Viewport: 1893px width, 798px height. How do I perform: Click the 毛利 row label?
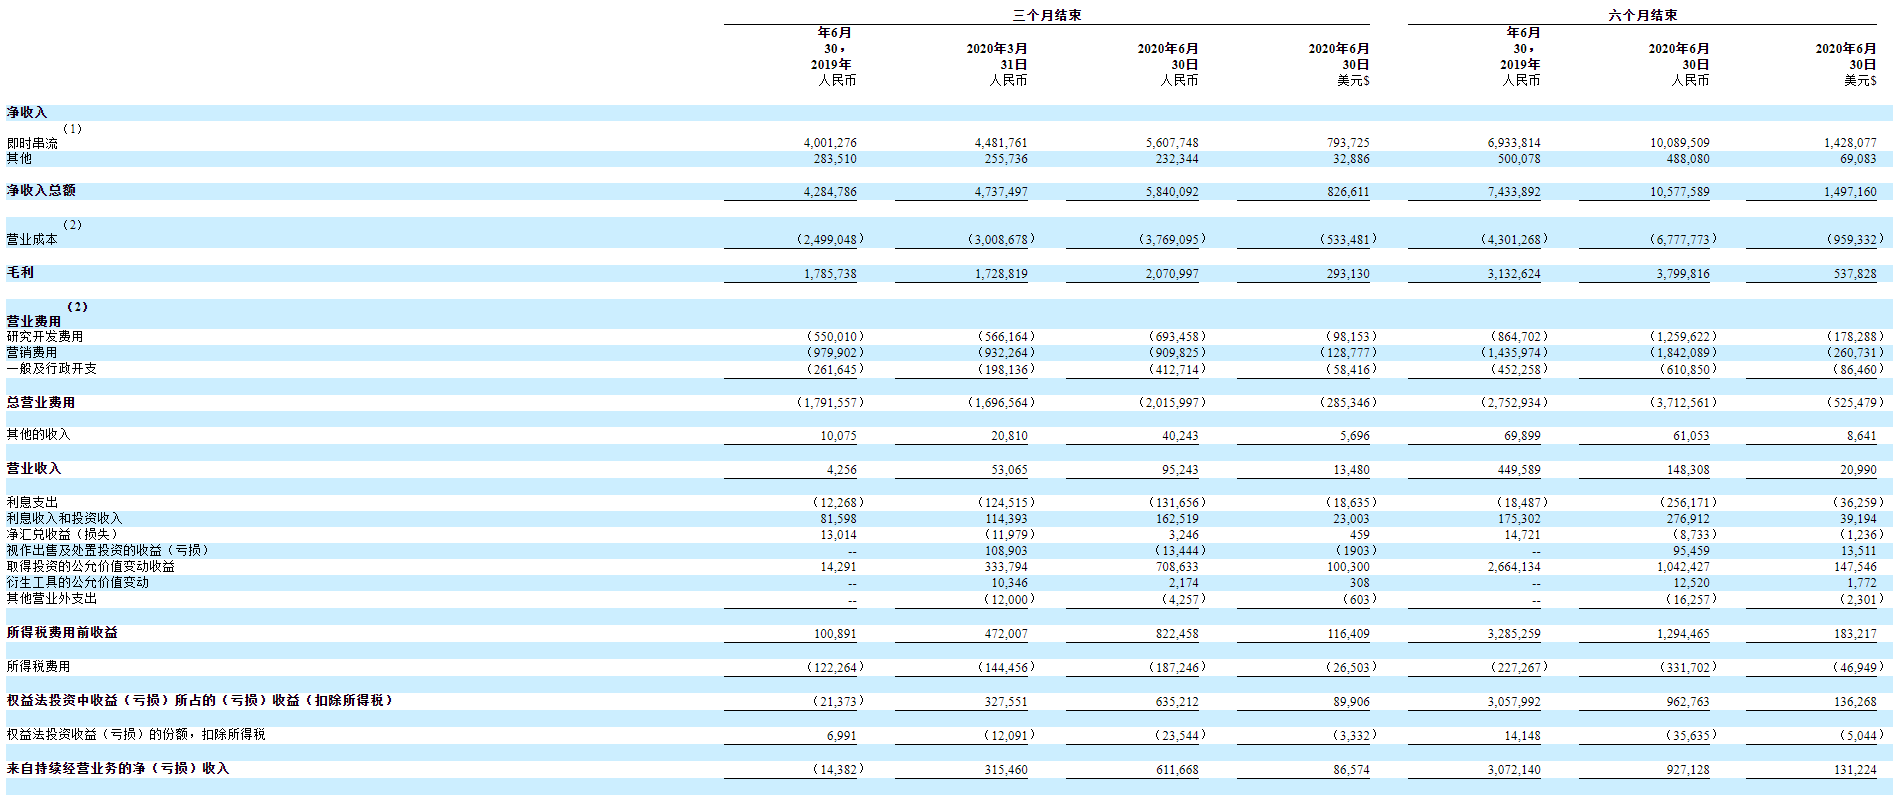click(x=20, y=272)
